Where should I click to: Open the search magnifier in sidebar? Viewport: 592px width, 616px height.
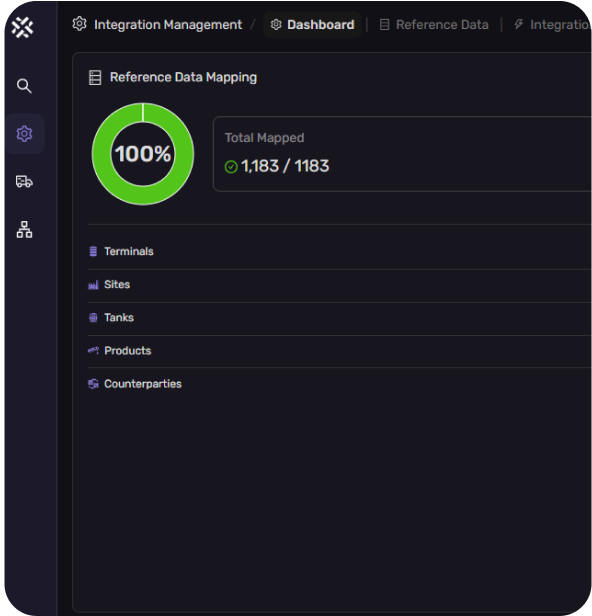click(x=24, y=86)
